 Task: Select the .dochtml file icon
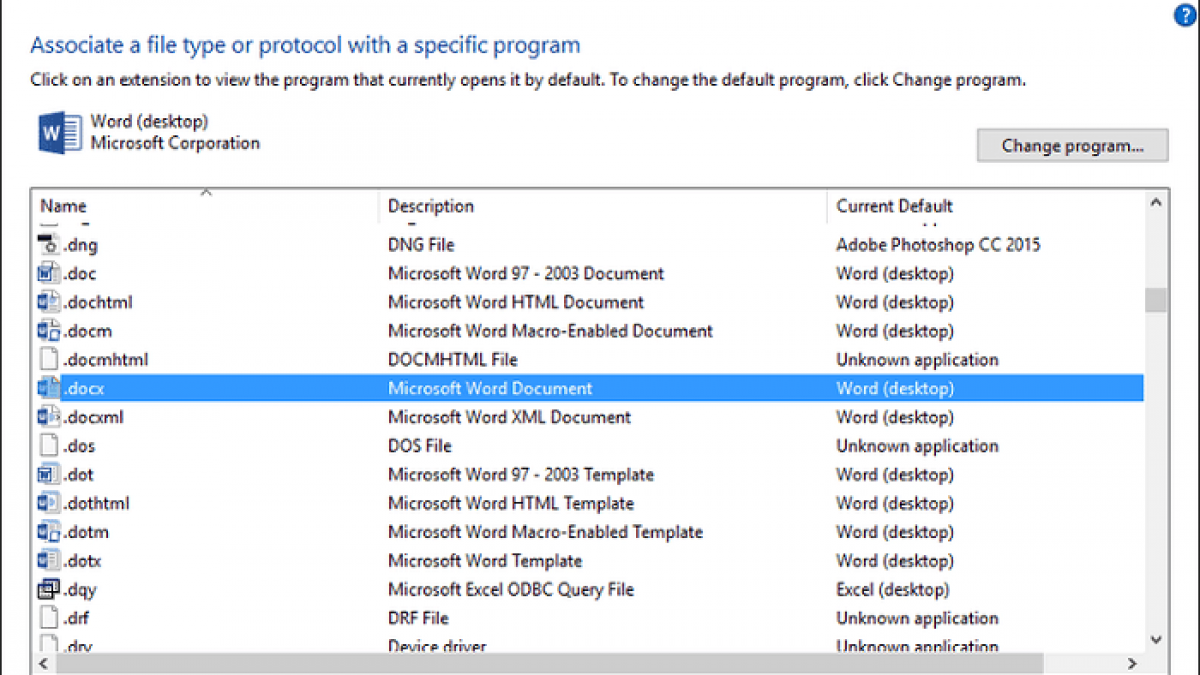click(49, 302)
